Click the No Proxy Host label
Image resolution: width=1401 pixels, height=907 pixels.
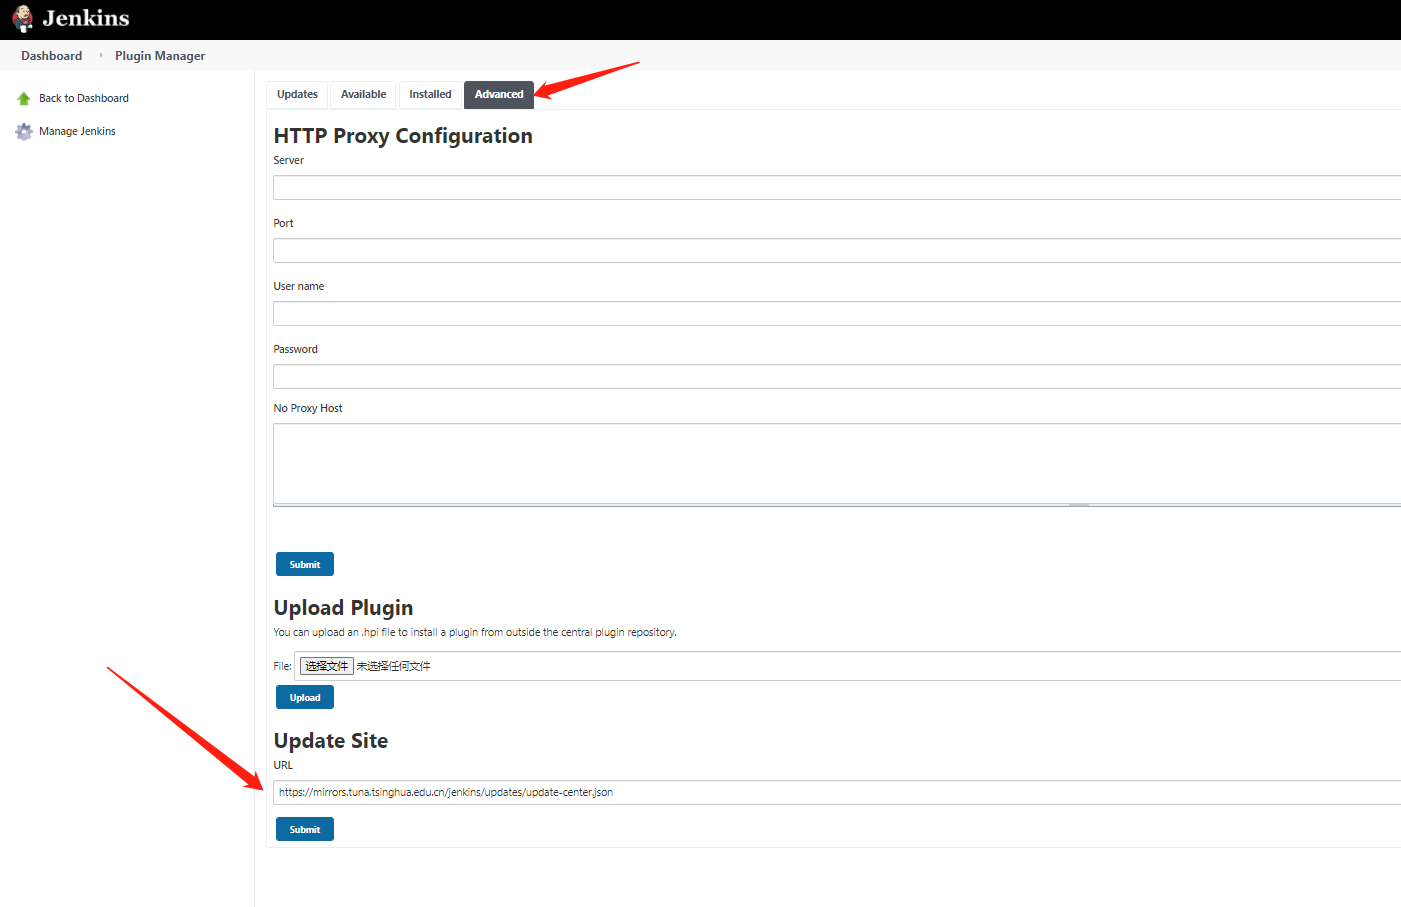308,408
